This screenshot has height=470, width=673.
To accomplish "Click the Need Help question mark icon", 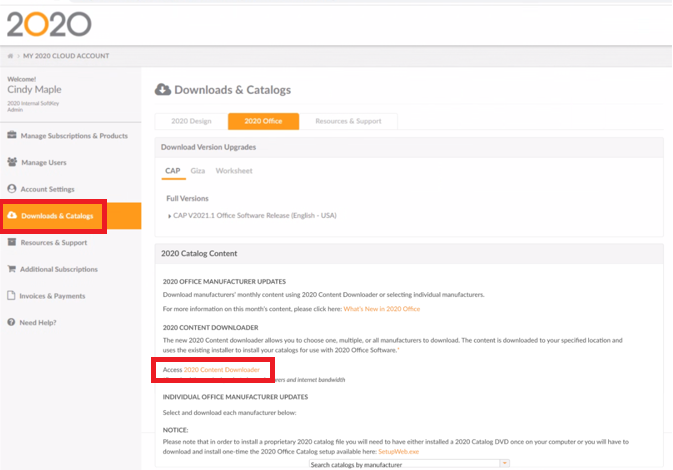I will coord(11,322).
